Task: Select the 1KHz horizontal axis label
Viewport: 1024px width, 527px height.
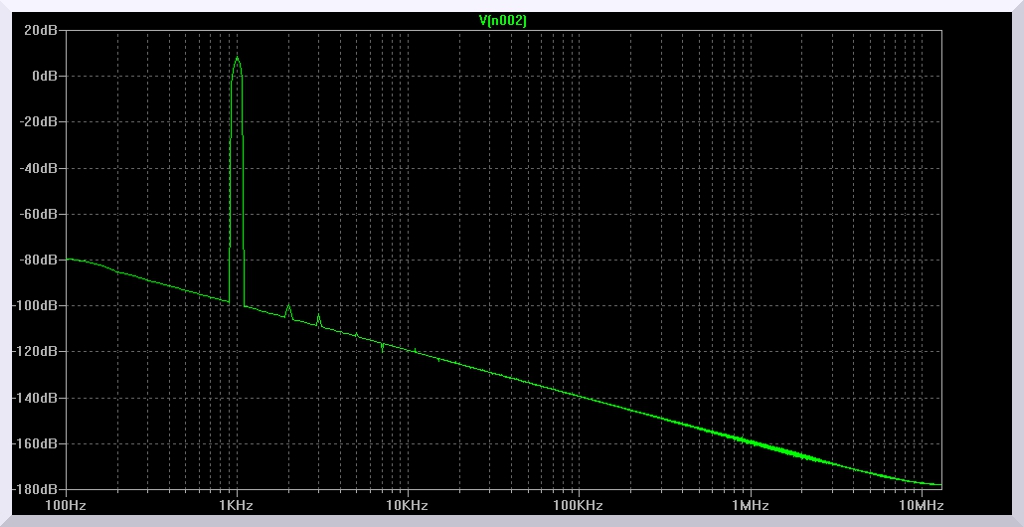Action: [237, 506]
